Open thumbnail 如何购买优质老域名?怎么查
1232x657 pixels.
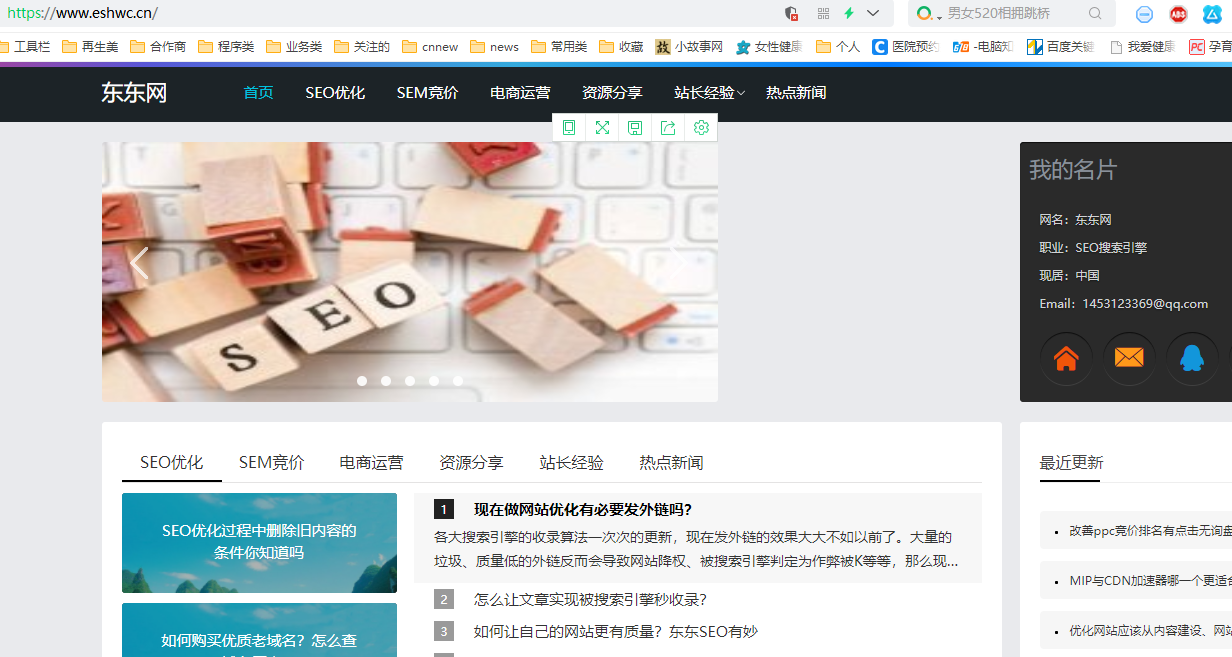click(259, 630)
